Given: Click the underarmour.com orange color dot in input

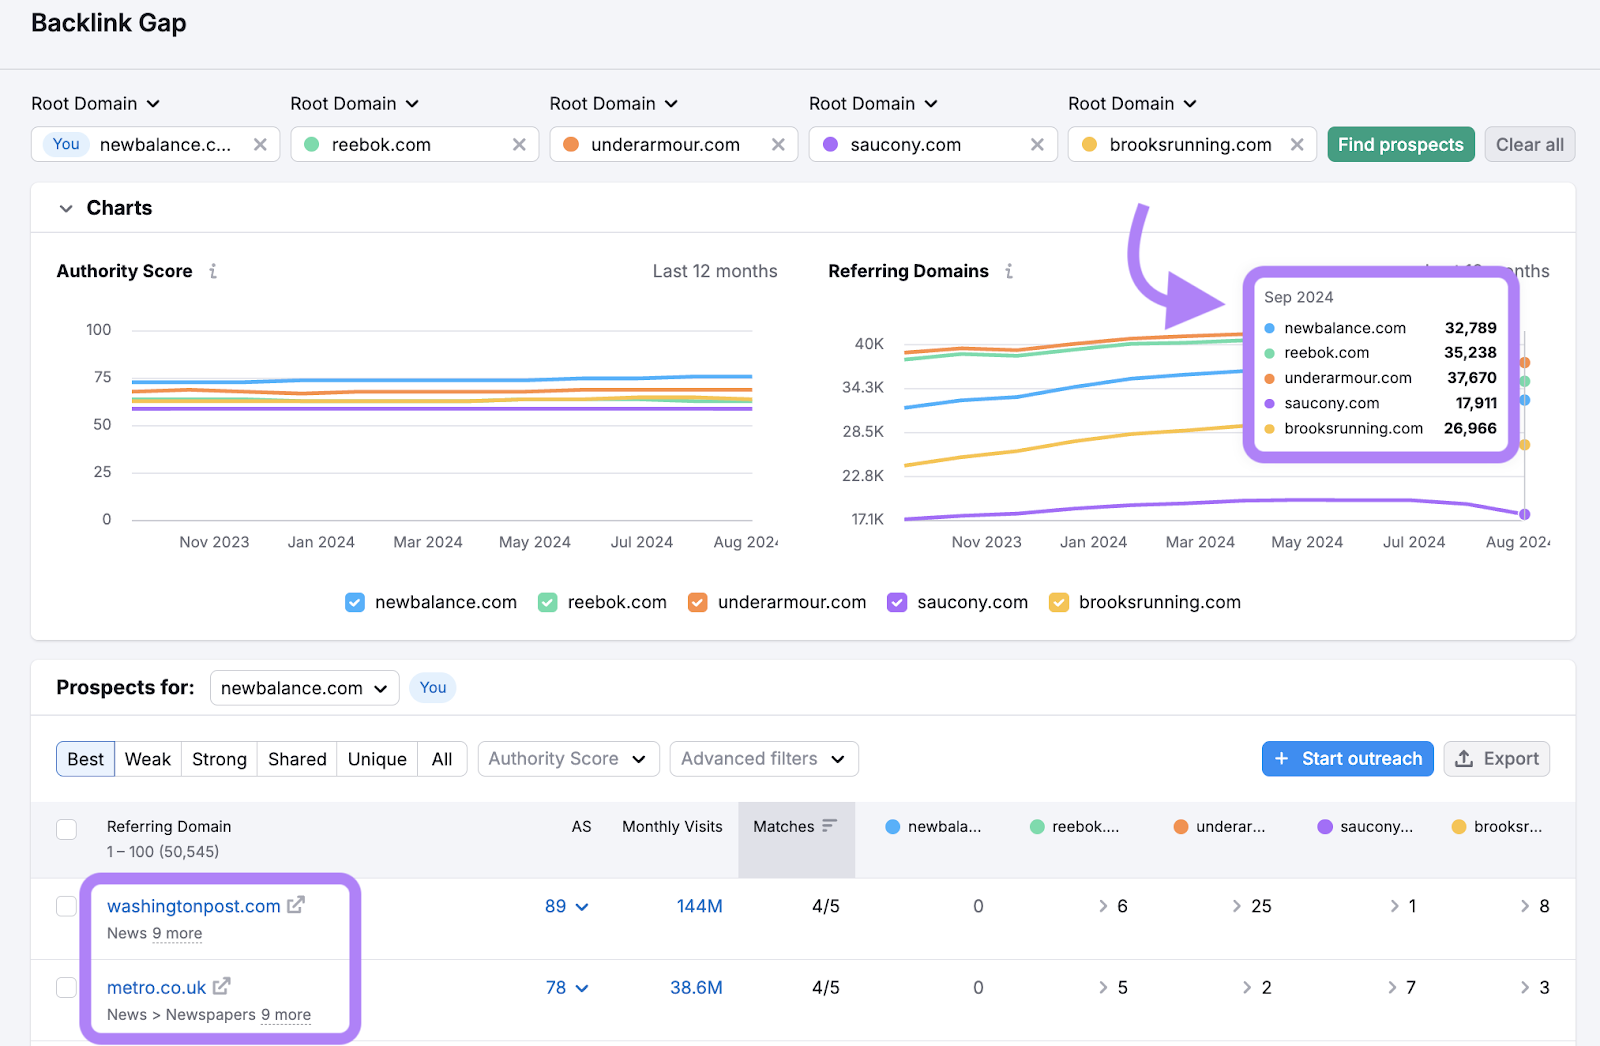Looking at the screenshot, I should [x=571, y=145].
